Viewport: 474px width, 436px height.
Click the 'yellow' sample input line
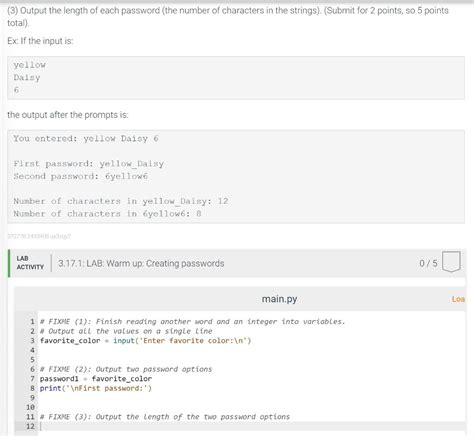coord(29,65)
